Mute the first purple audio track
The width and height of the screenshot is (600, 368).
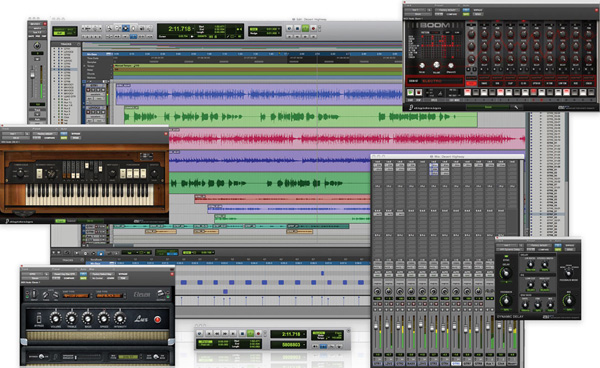click(103, 90)
